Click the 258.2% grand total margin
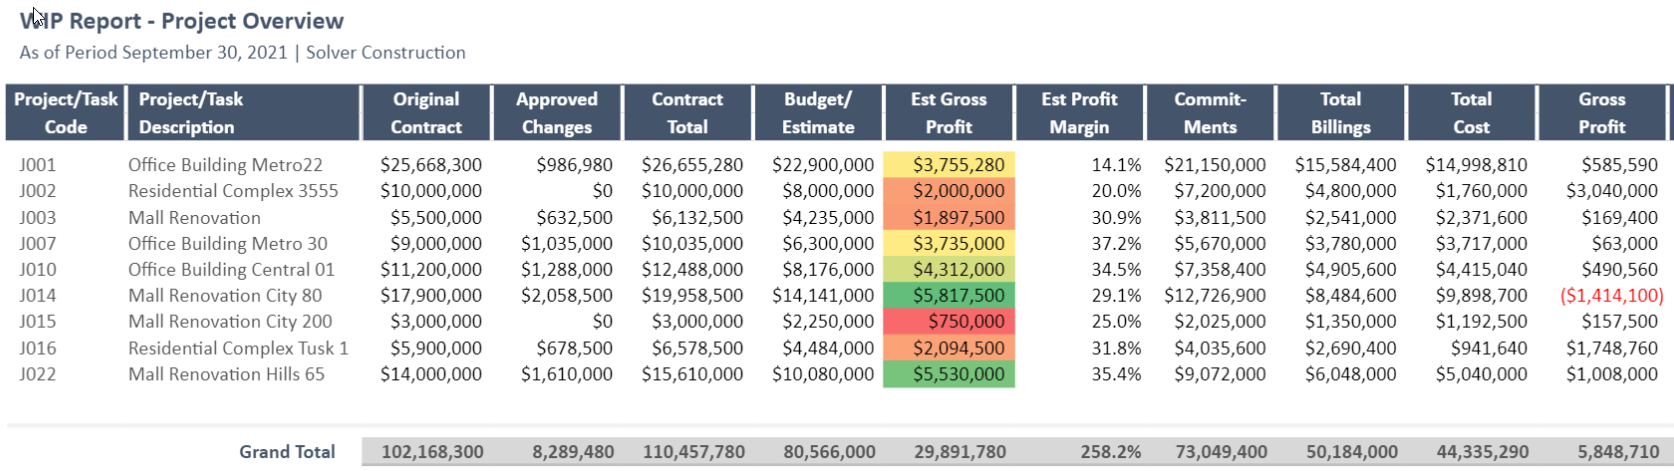1674x471 pixels. [x=1111, y=452]
